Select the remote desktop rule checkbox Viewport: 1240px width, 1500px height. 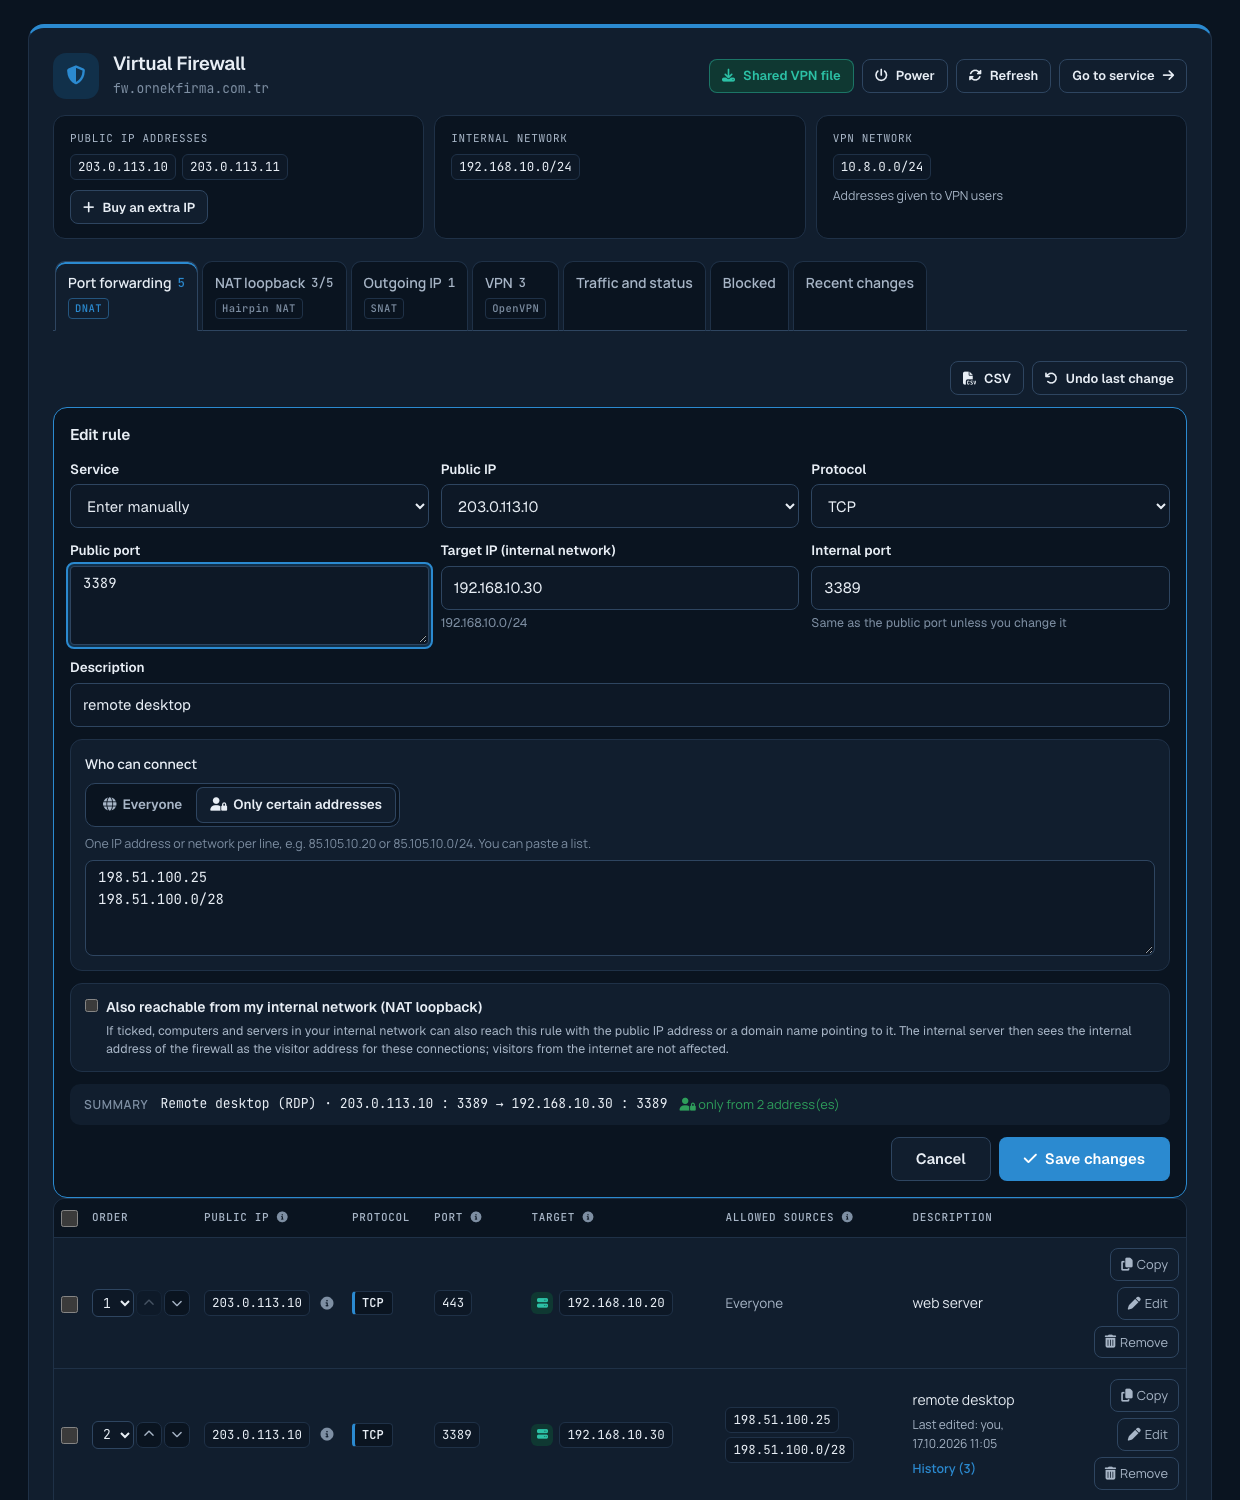point(70,1435)
